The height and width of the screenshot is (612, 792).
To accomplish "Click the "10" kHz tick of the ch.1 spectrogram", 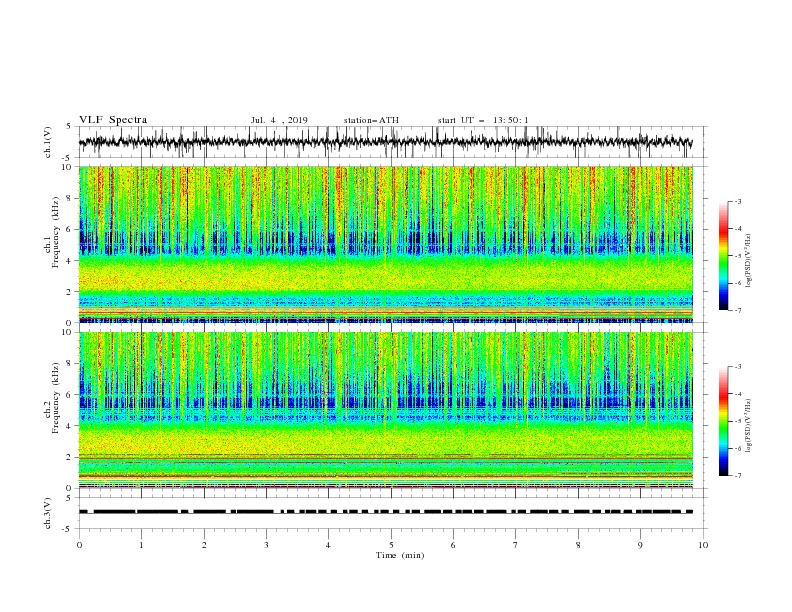I will [x=68, y=167].
